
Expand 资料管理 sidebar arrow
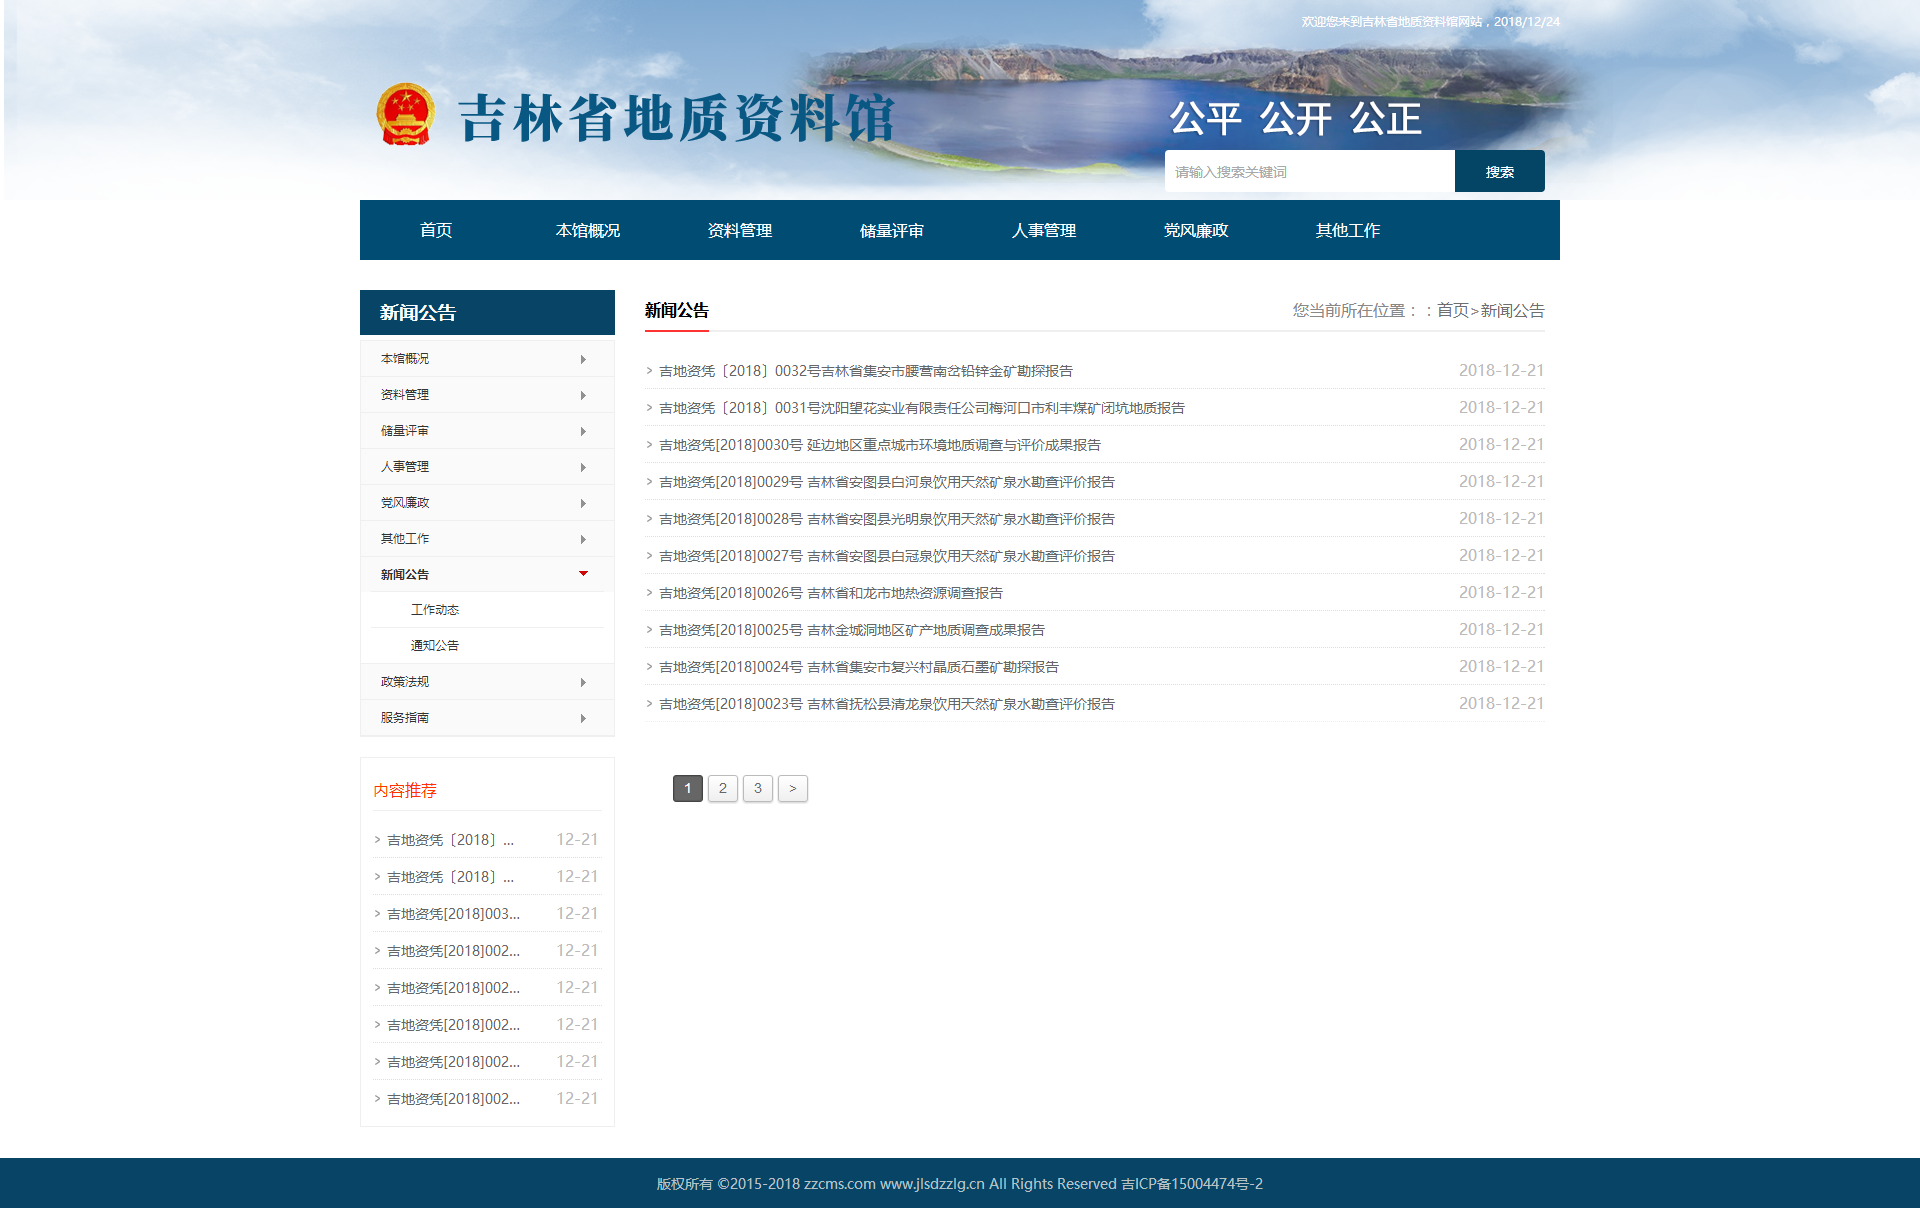(583, 395)
